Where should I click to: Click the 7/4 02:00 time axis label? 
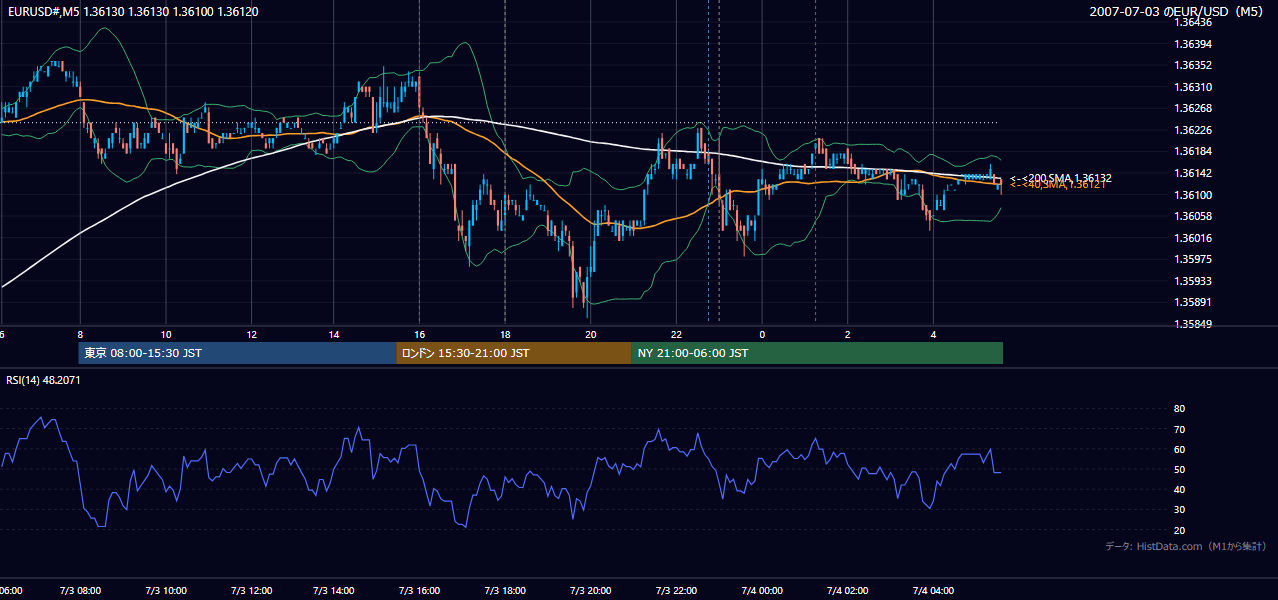tap(848, 591)
